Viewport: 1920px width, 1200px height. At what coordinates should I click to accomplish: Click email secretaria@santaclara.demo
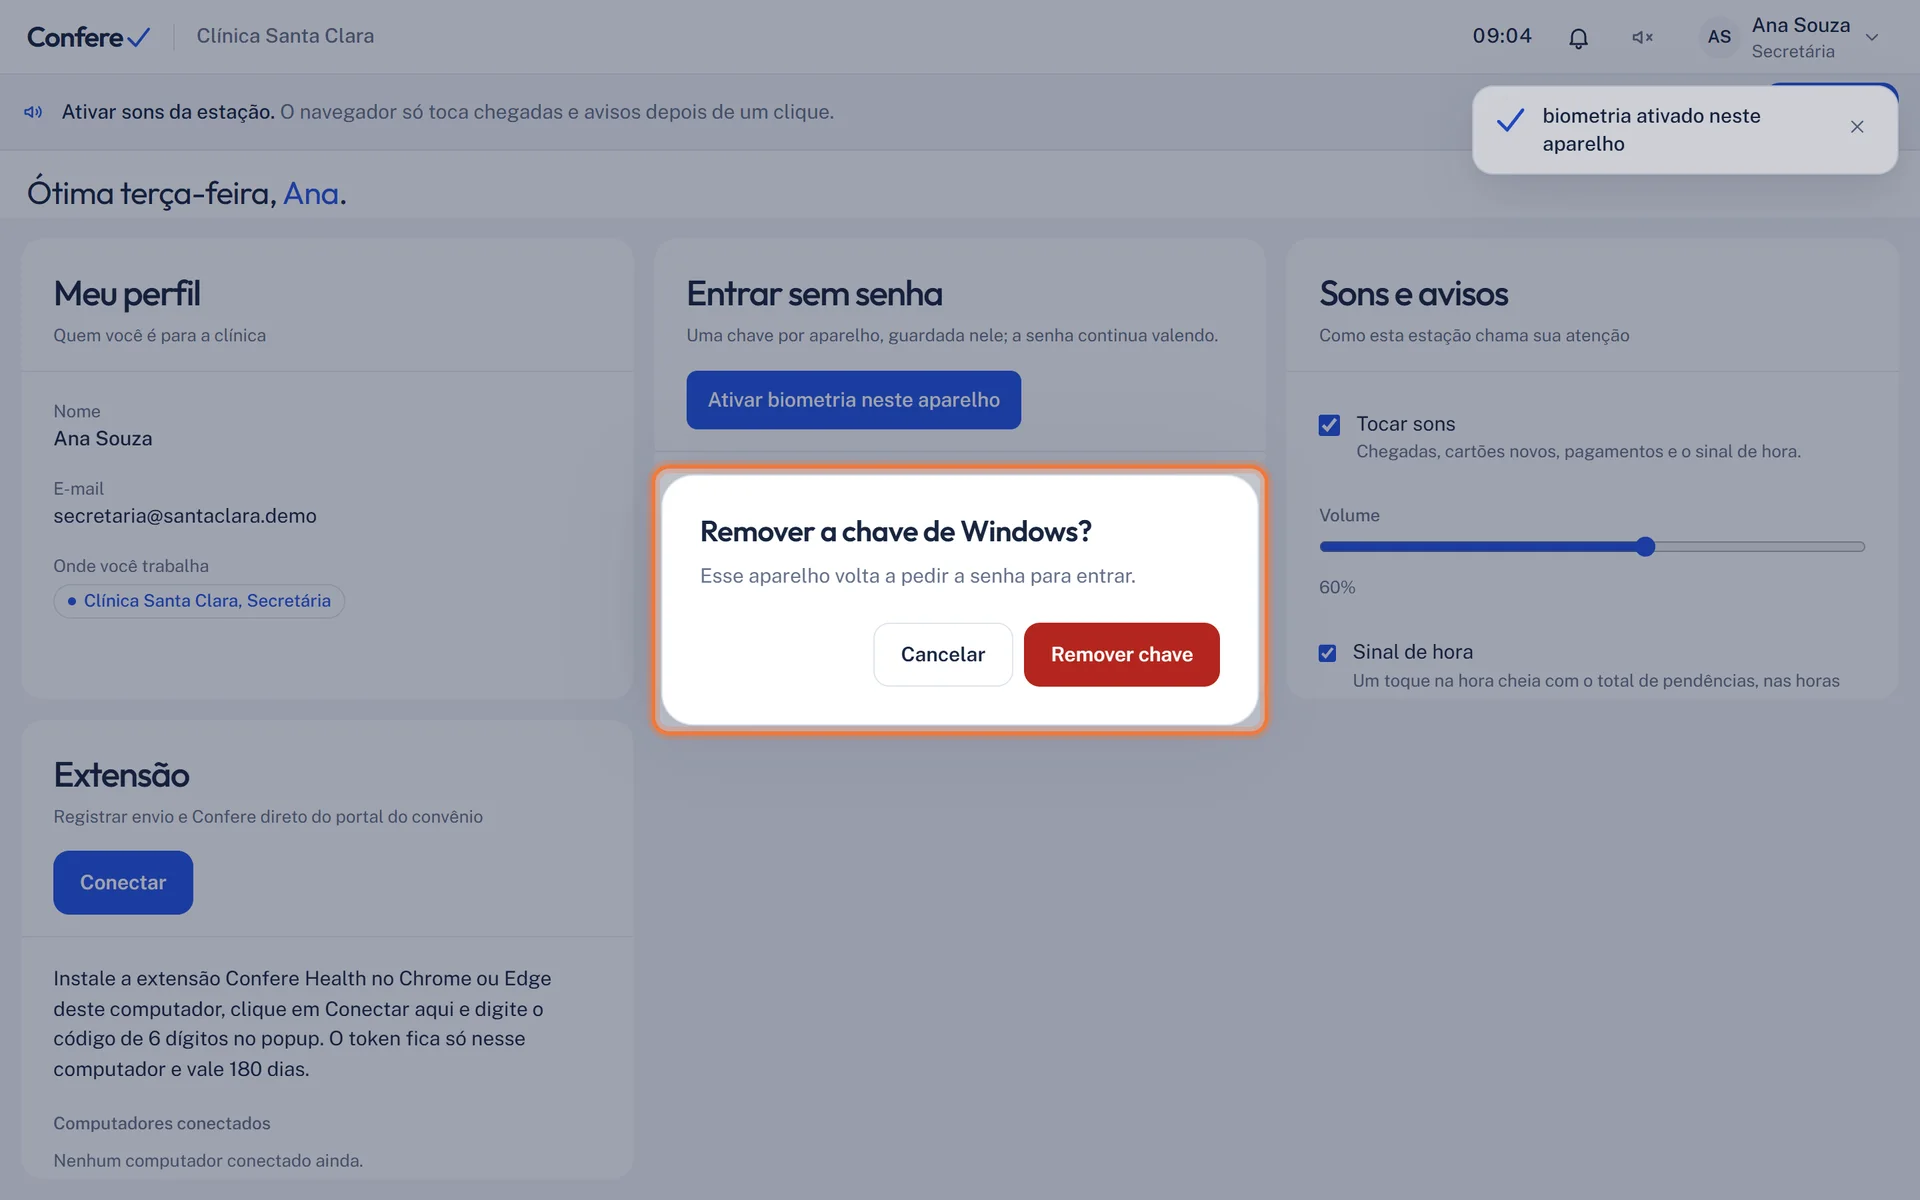pos(185,516)
